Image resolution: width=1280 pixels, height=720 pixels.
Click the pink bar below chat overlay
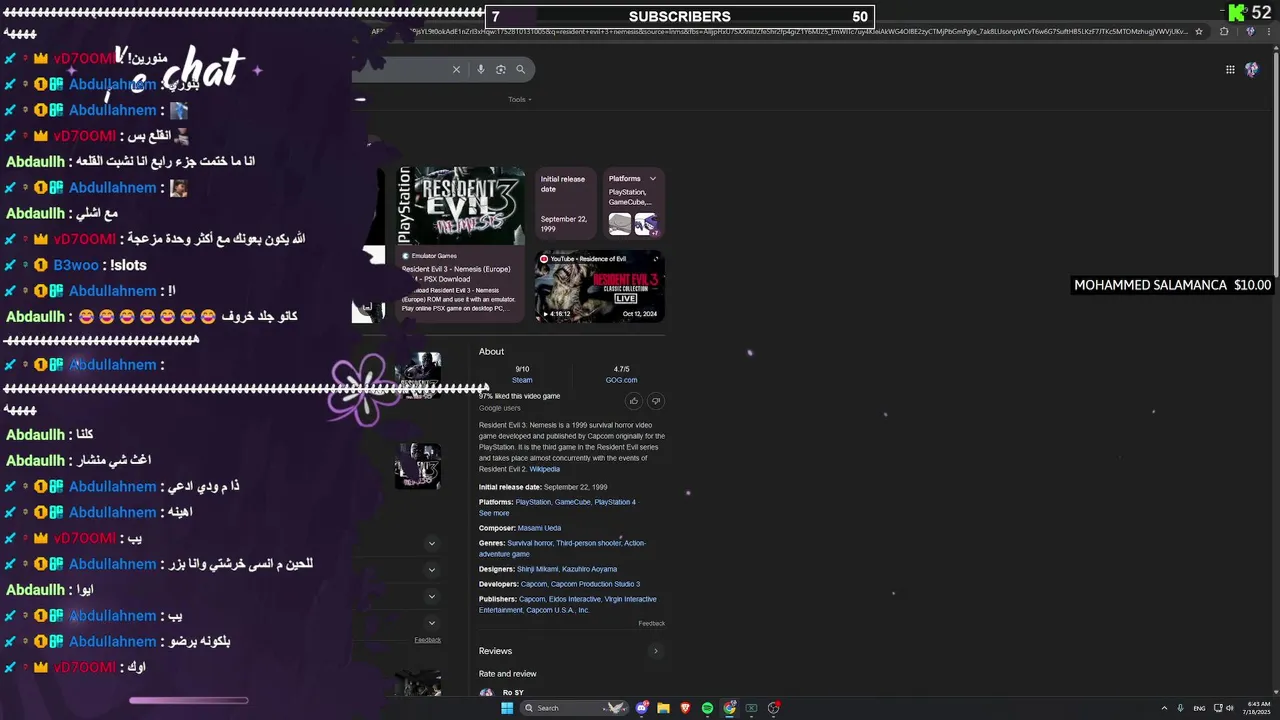189,701
